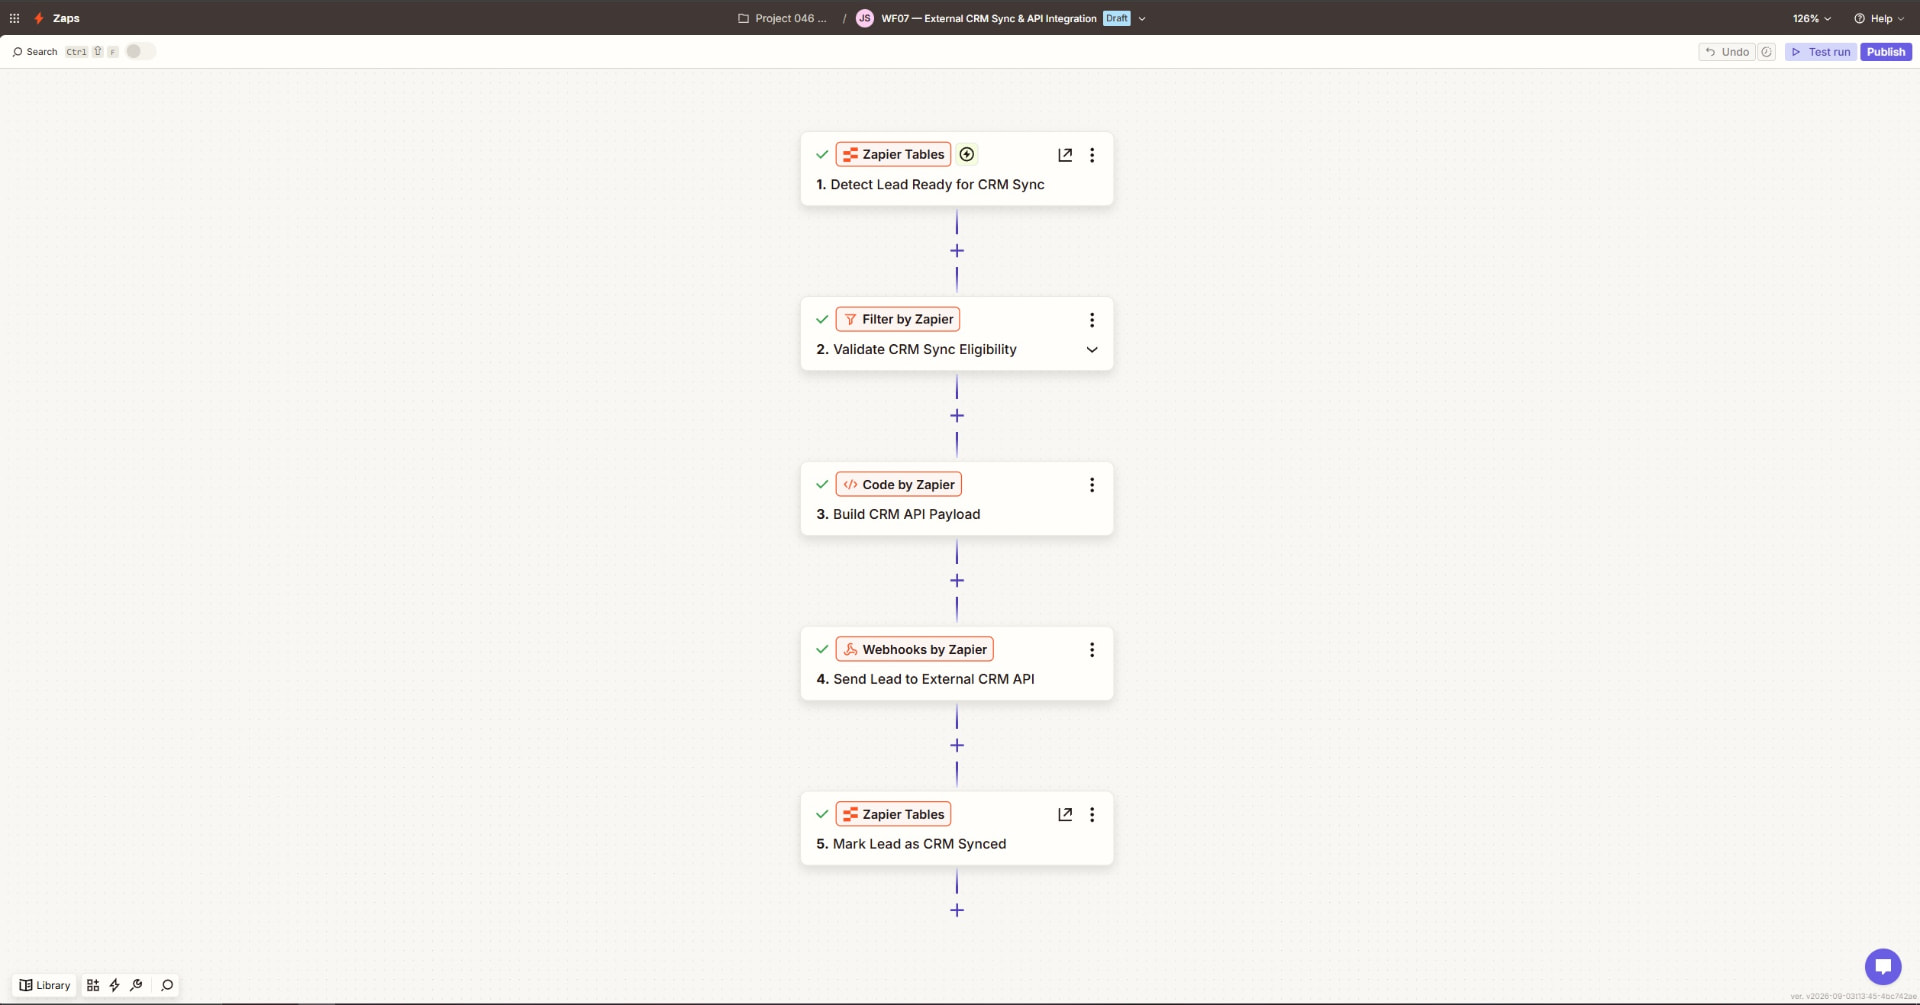This screenshot has width=1920, height=1005.
Task: Add a step after the Filter step
Action: [x=957, y=416]
